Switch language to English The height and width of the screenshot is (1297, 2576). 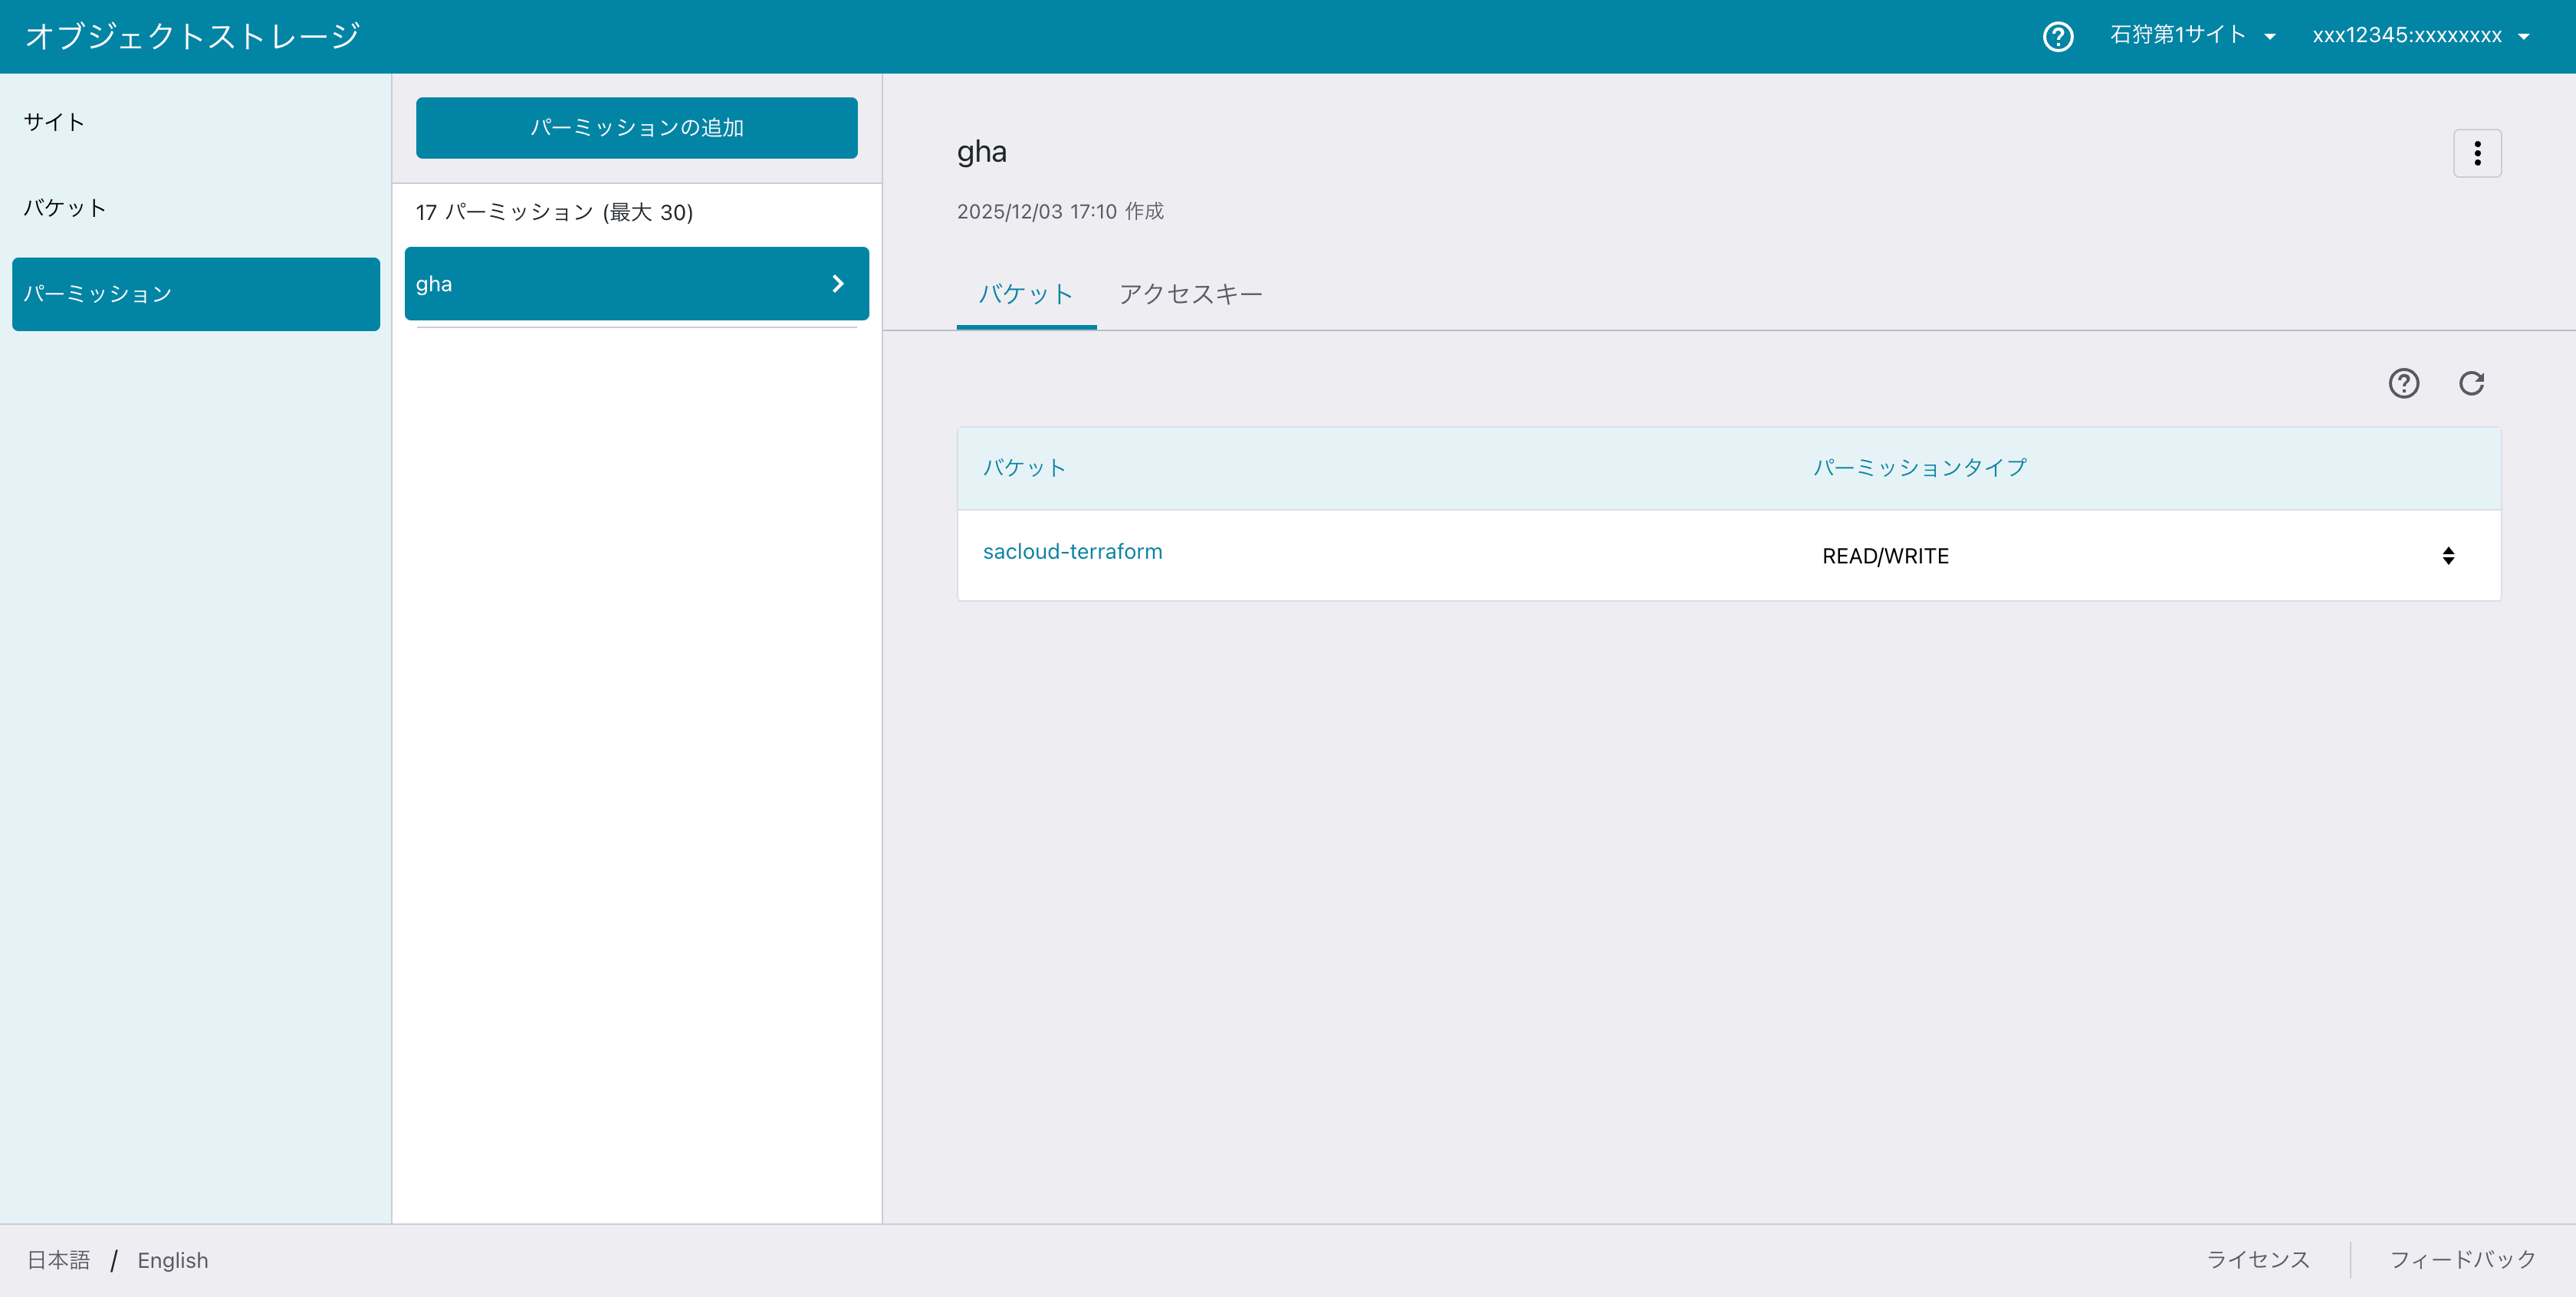click(173, 1260)
